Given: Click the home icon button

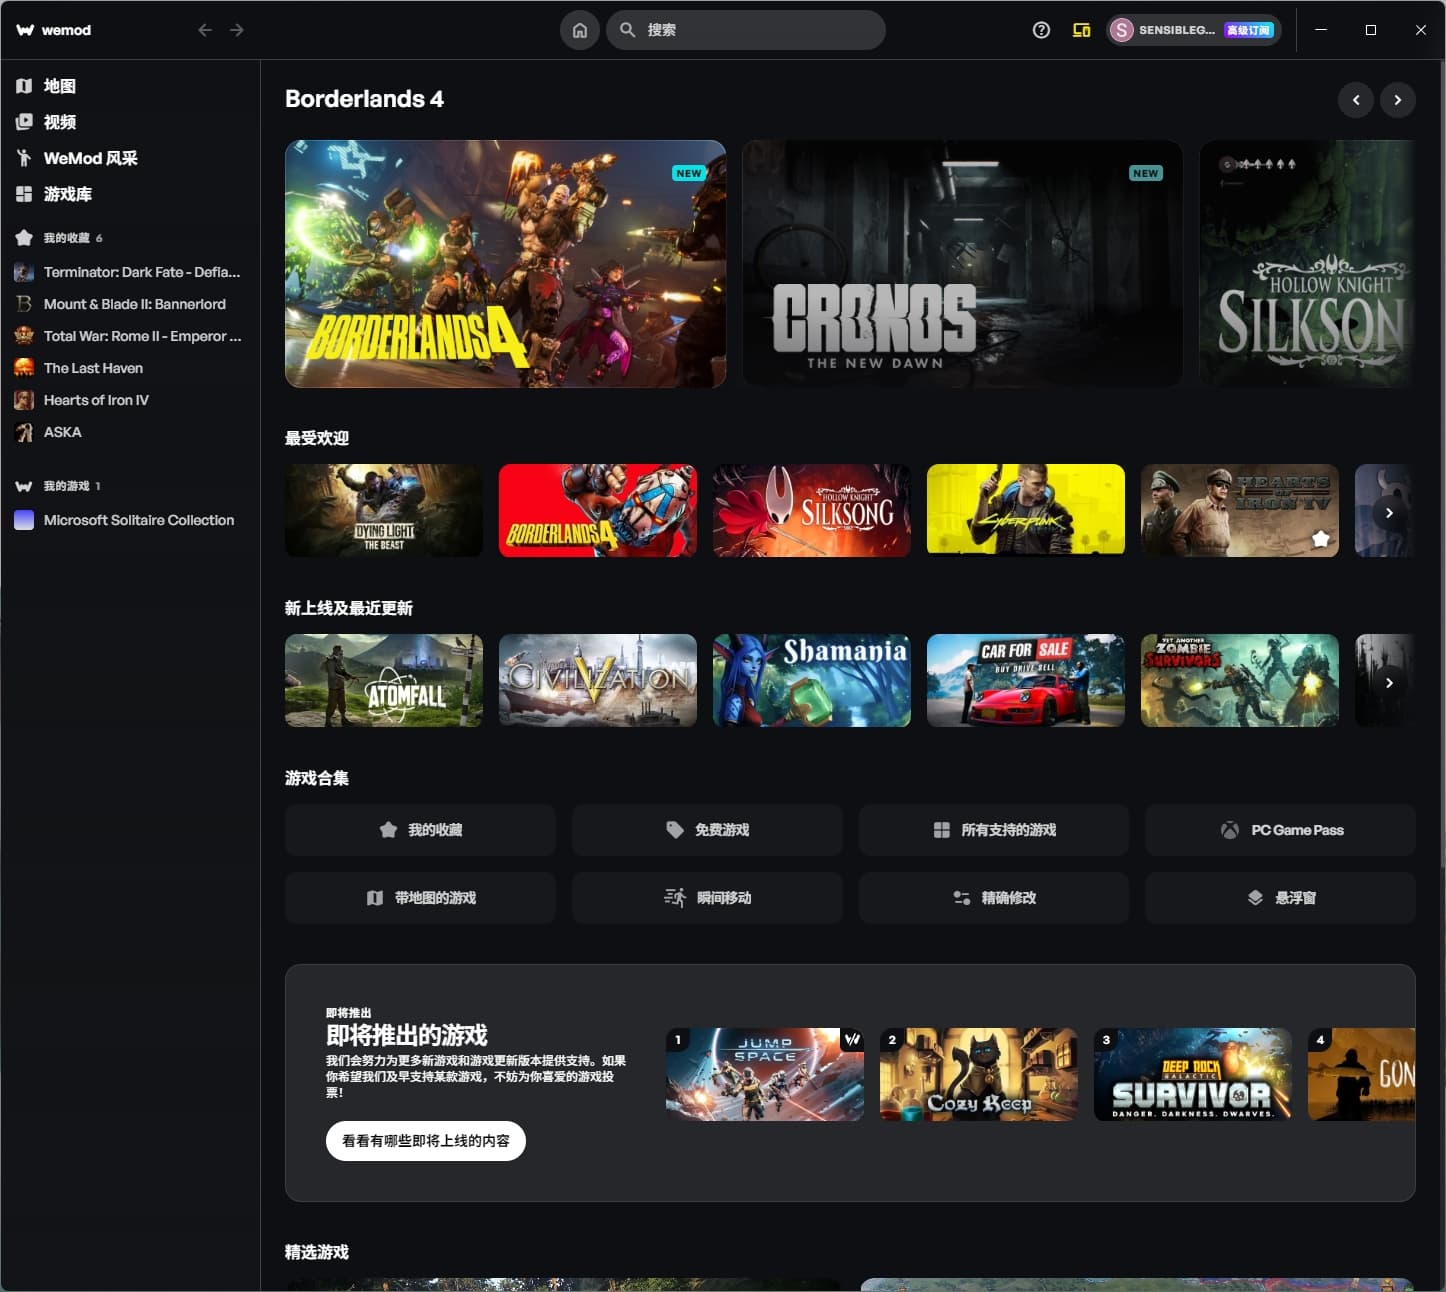Looking at the screenshot, I should click(x=579, y=30).
